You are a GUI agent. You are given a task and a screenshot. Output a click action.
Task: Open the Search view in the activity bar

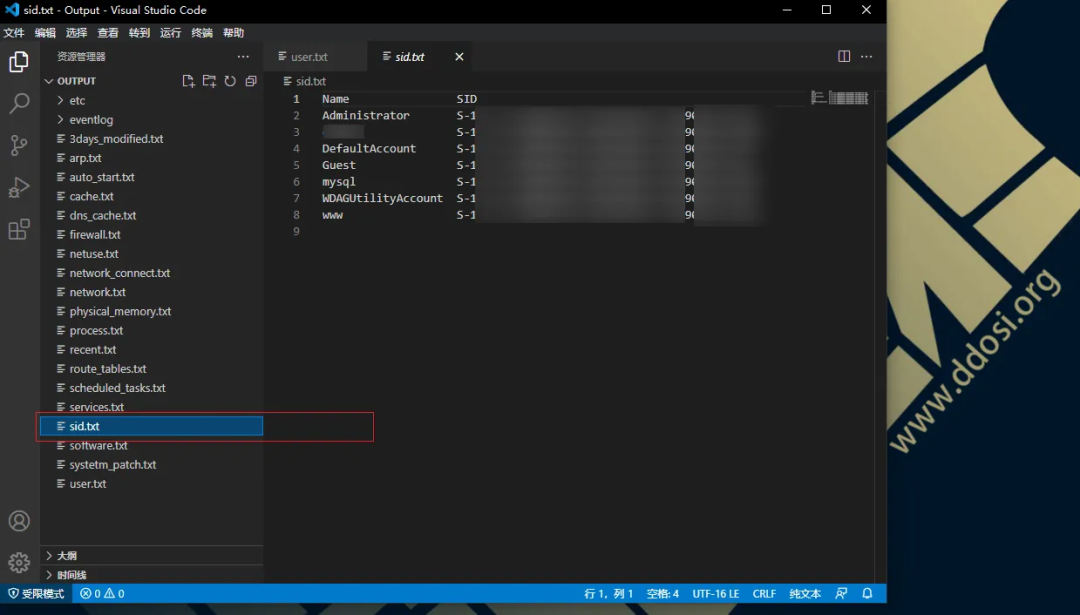point(19,104)
